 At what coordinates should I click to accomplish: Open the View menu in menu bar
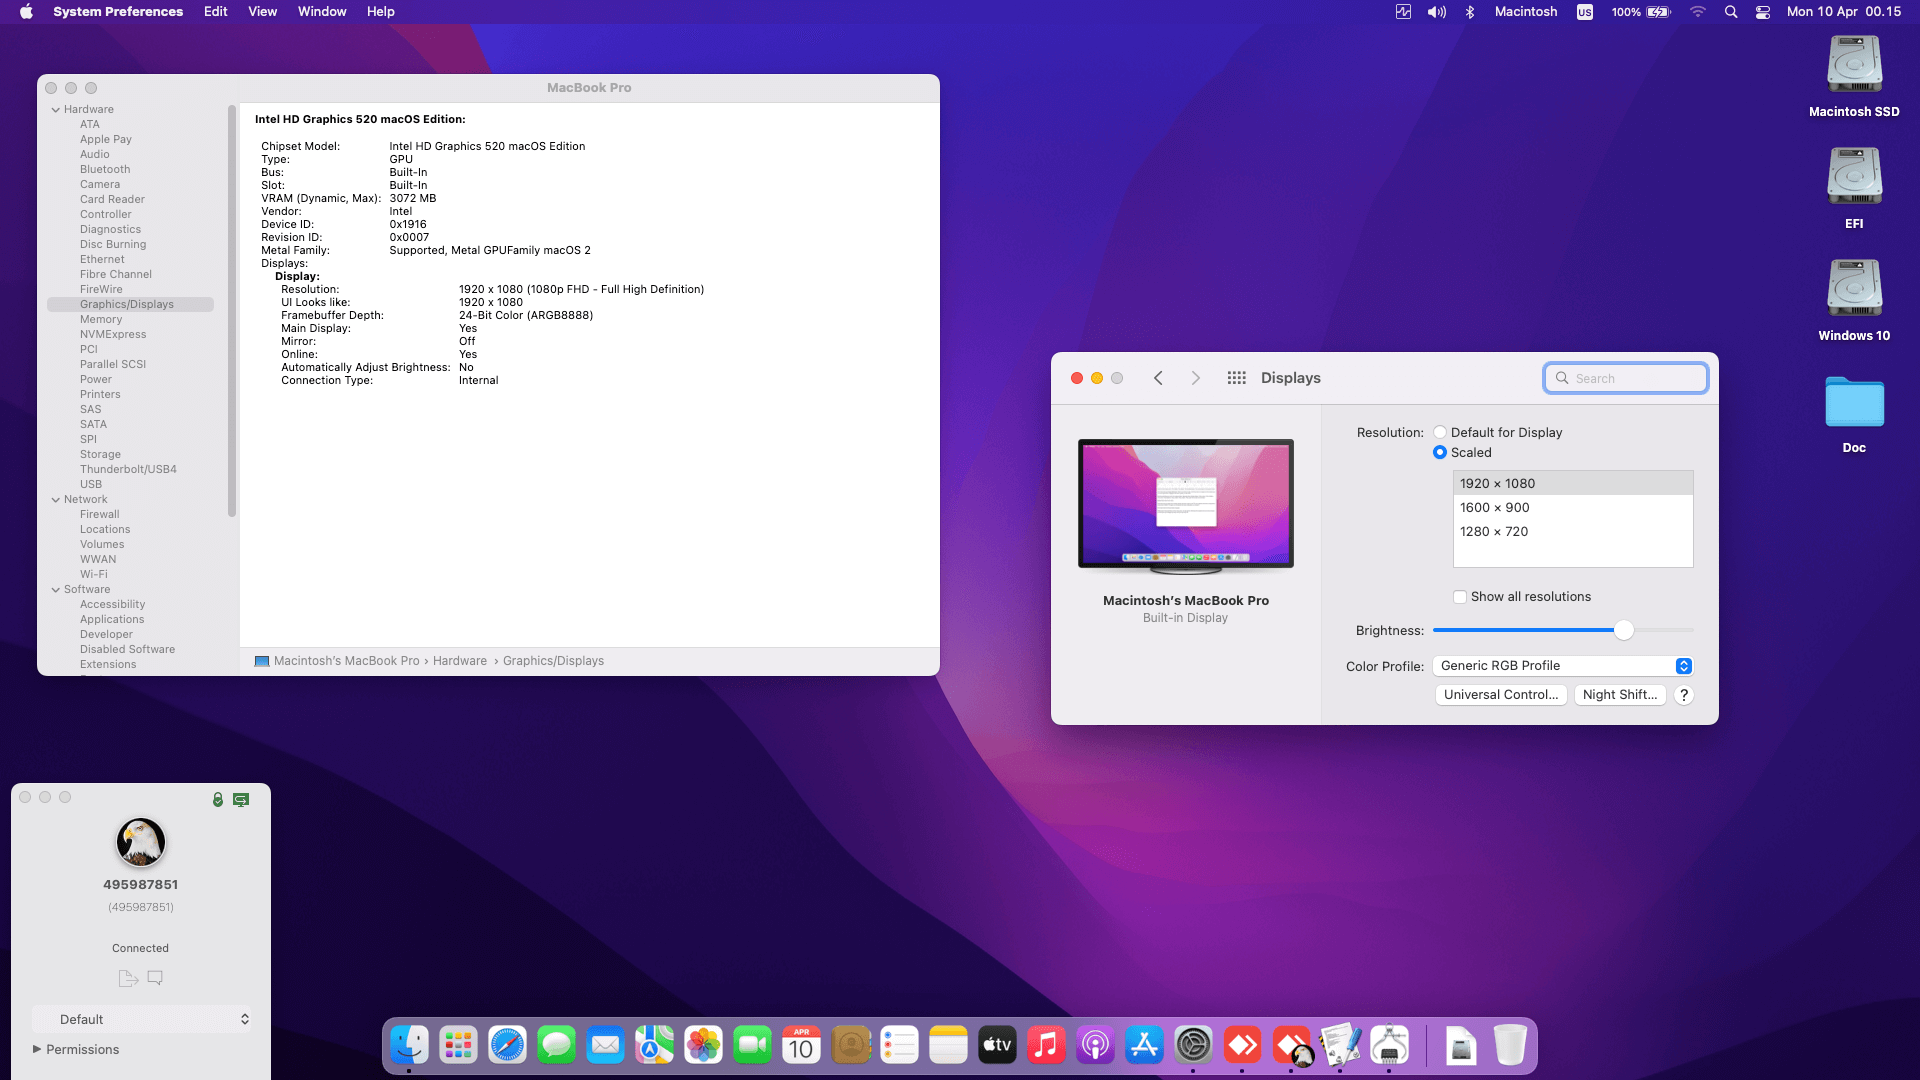click(262, 12)
